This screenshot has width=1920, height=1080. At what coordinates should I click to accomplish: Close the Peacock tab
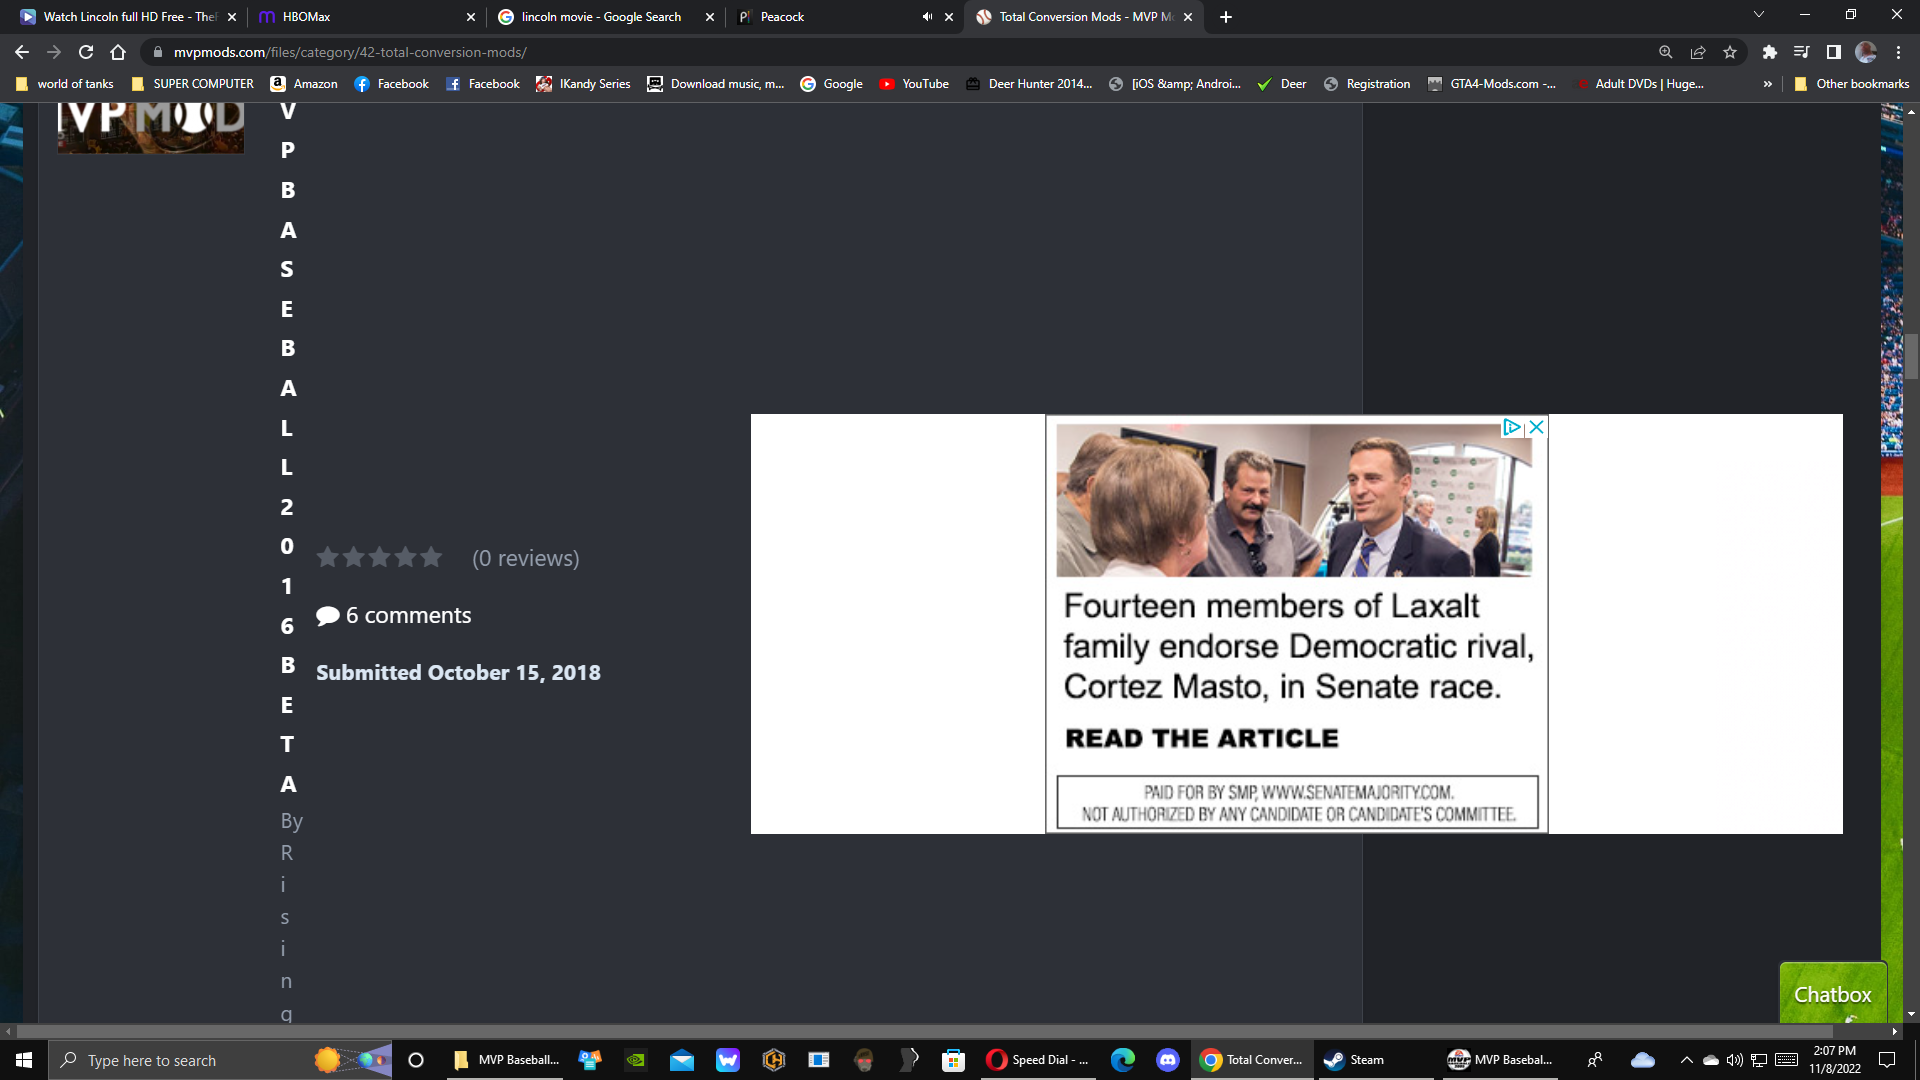[949, 17]
